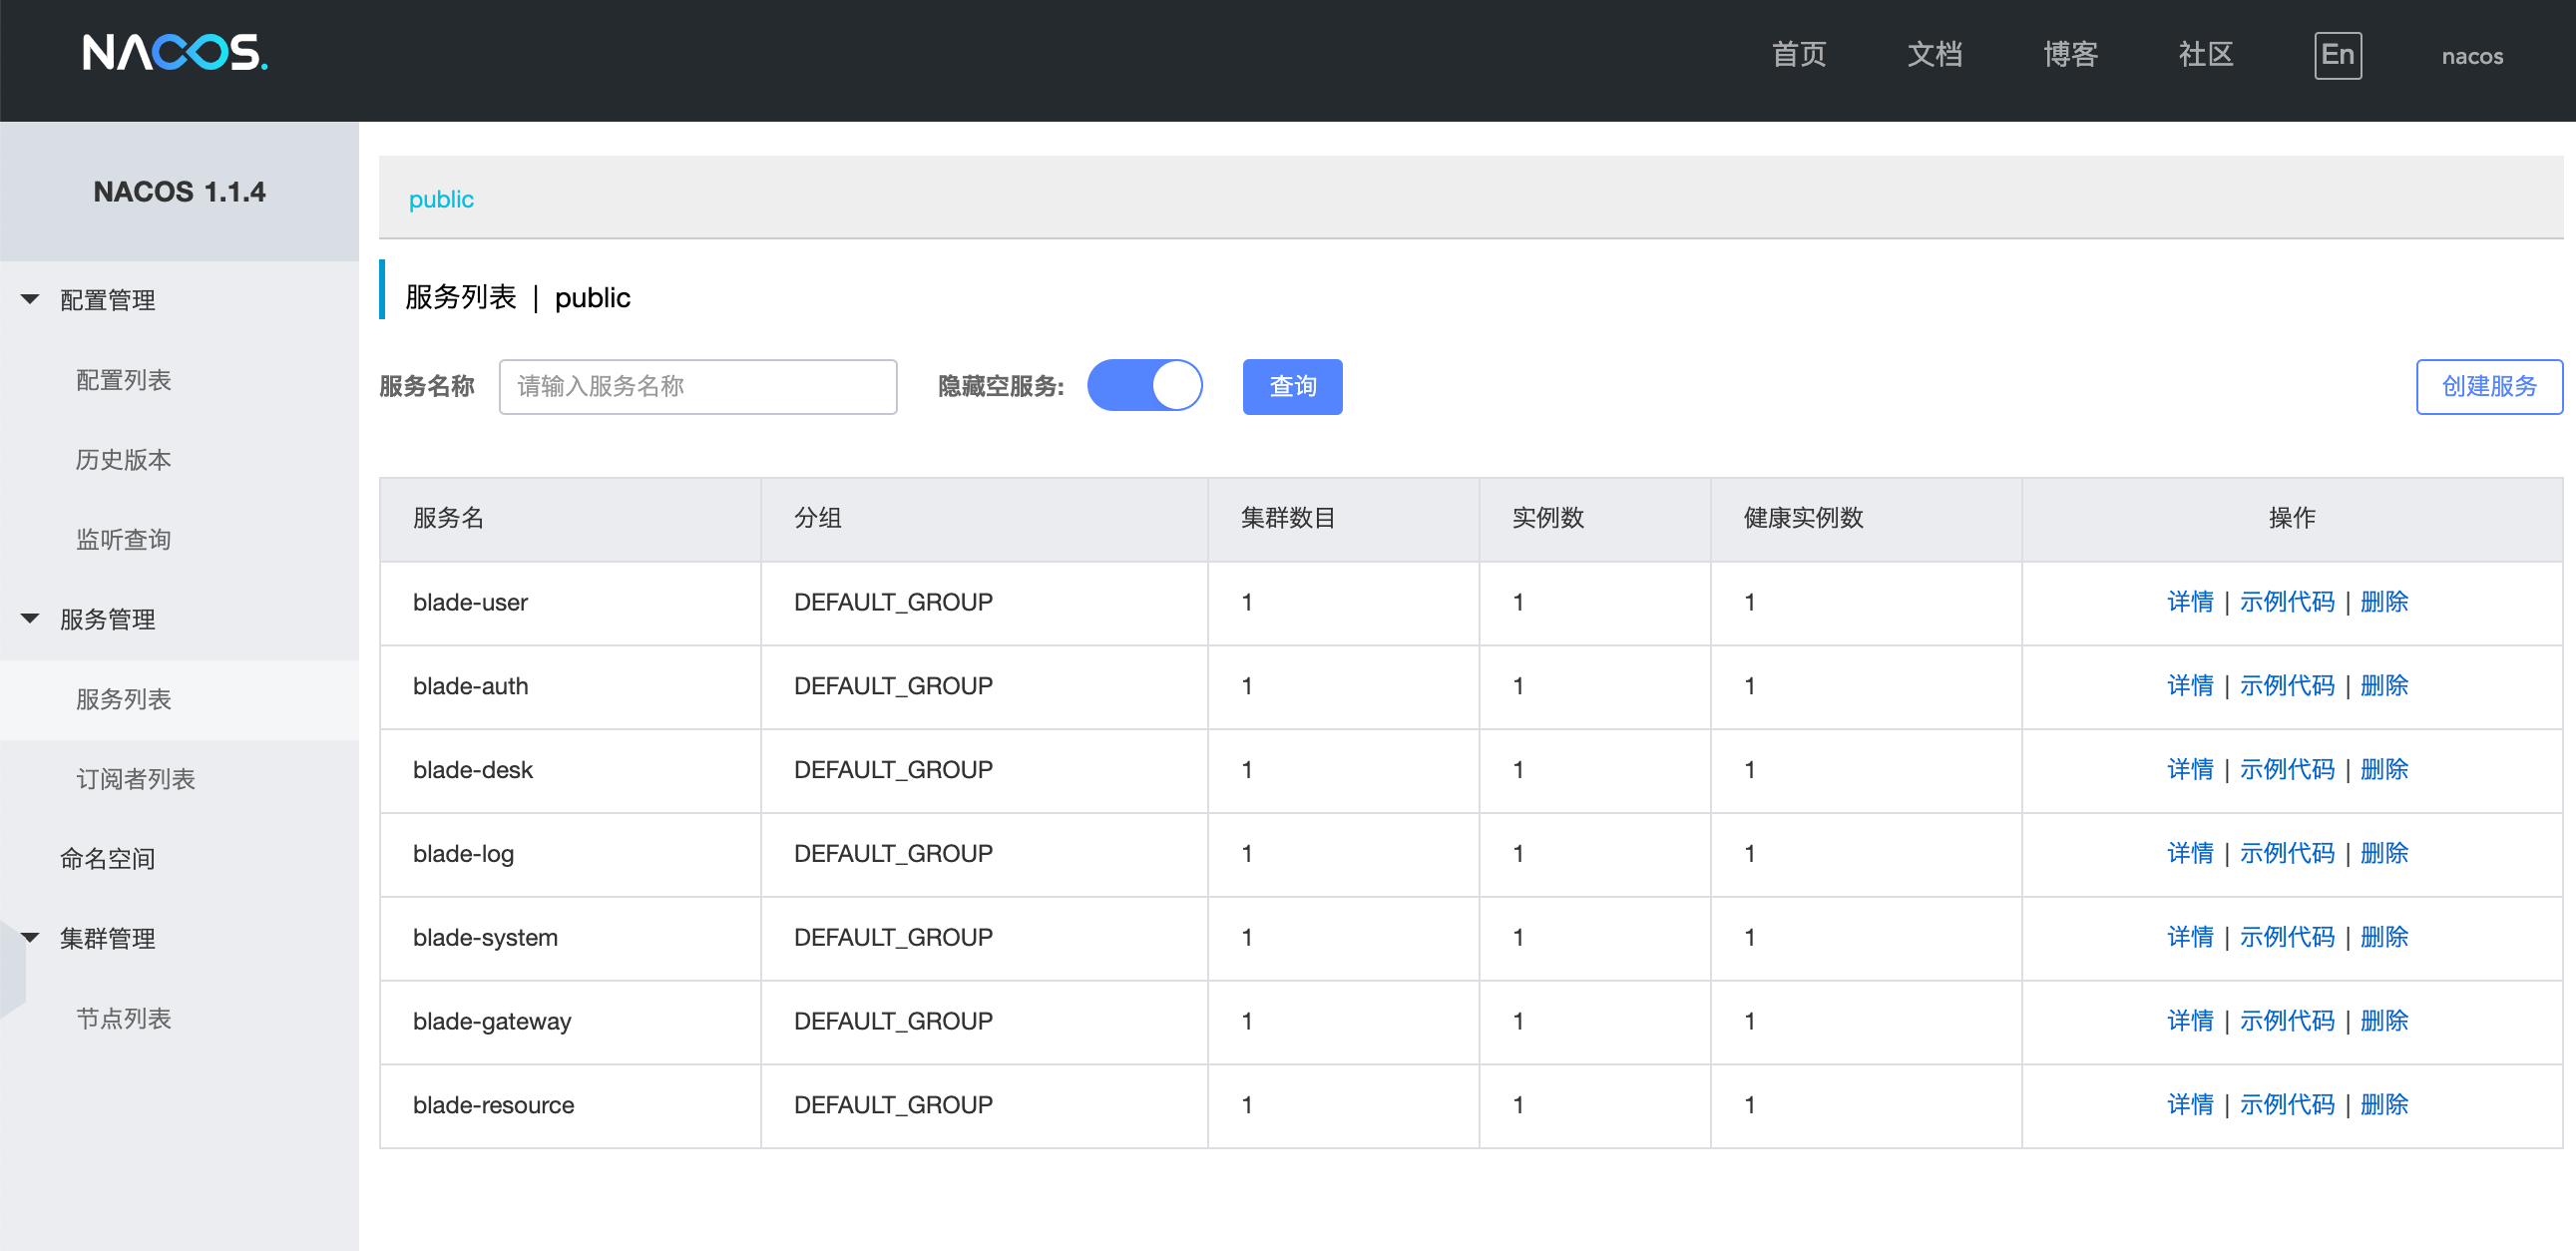Image resolution: width=2576 pixels, height=1251 pixels.
Task: Collapse the 配置管理 menu arrow
Action: [30, 299]
